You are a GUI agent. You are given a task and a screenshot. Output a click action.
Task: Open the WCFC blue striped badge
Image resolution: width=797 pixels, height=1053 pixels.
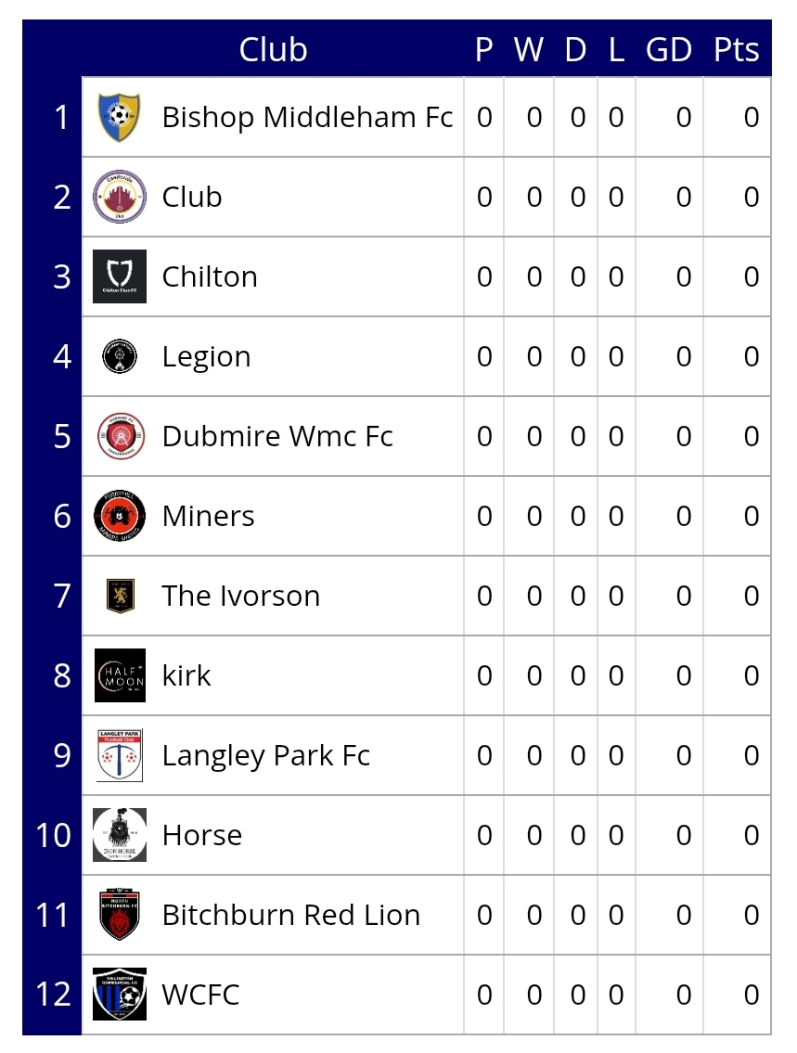[x=120, y=995]
